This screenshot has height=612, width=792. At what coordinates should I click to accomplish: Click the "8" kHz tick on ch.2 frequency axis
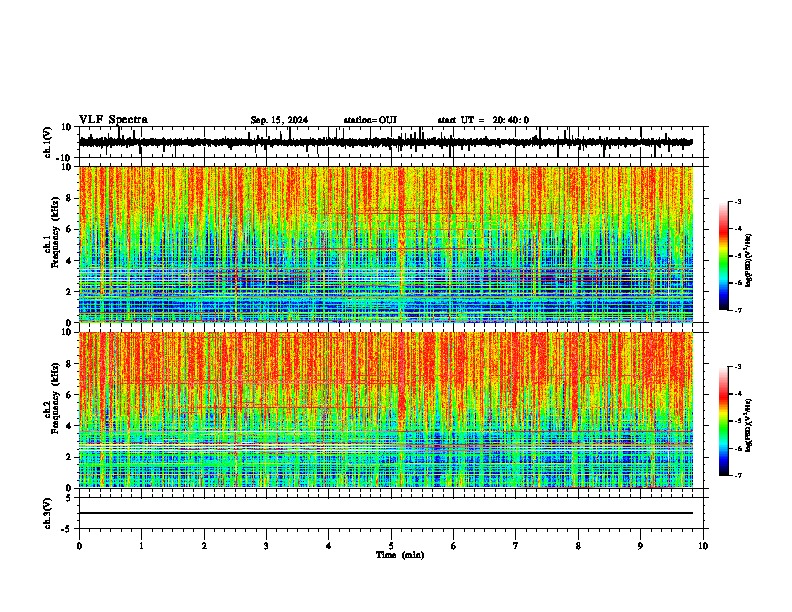pyautogui.click(x=70, y=364)
